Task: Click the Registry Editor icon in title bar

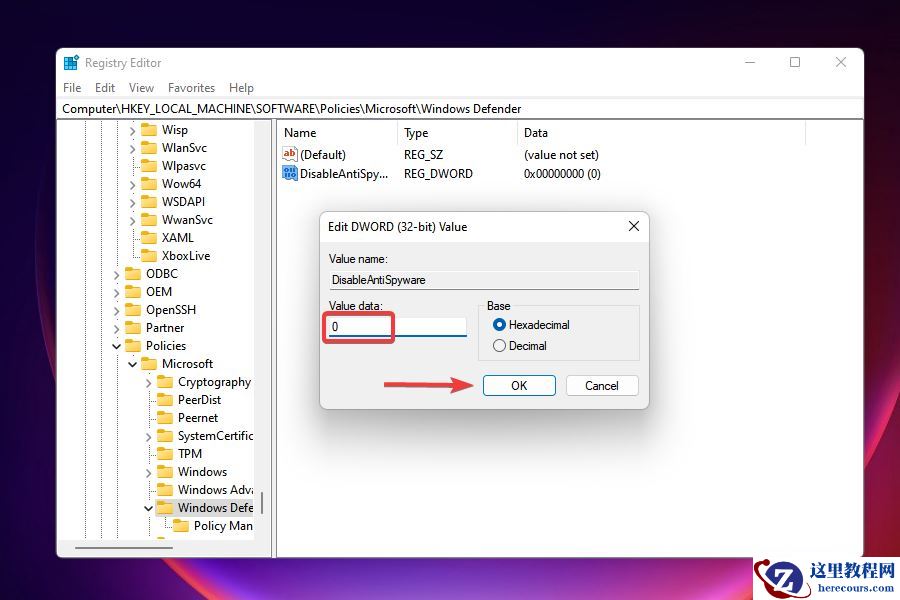Action: click(70, 62)
